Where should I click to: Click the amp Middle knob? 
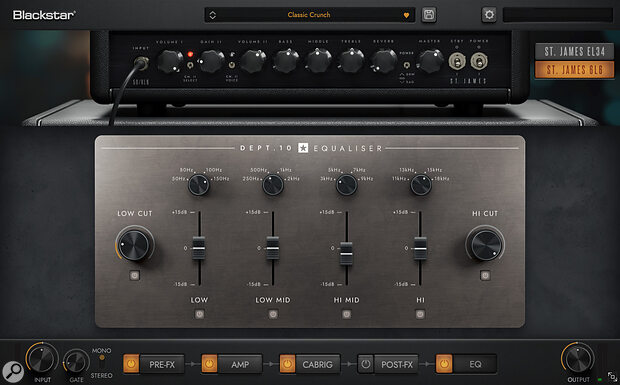[x=318, y=61]
